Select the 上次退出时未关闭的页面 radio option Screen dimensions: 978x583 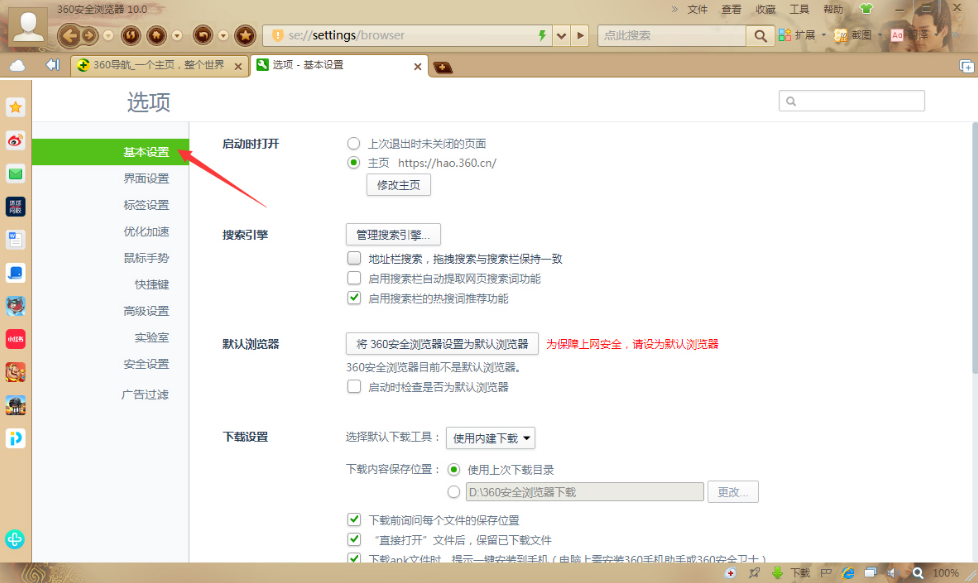tap(353, 143)
